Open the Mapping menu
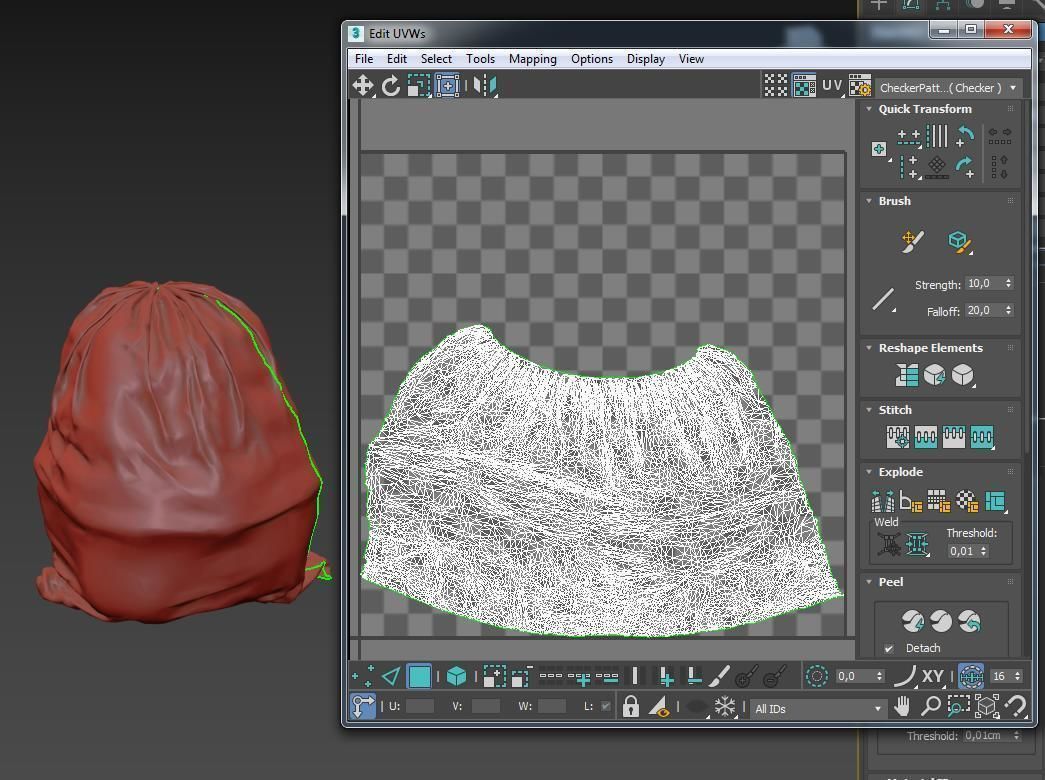1045x780 pixels. pyautogui.click(x=532, y=59)
